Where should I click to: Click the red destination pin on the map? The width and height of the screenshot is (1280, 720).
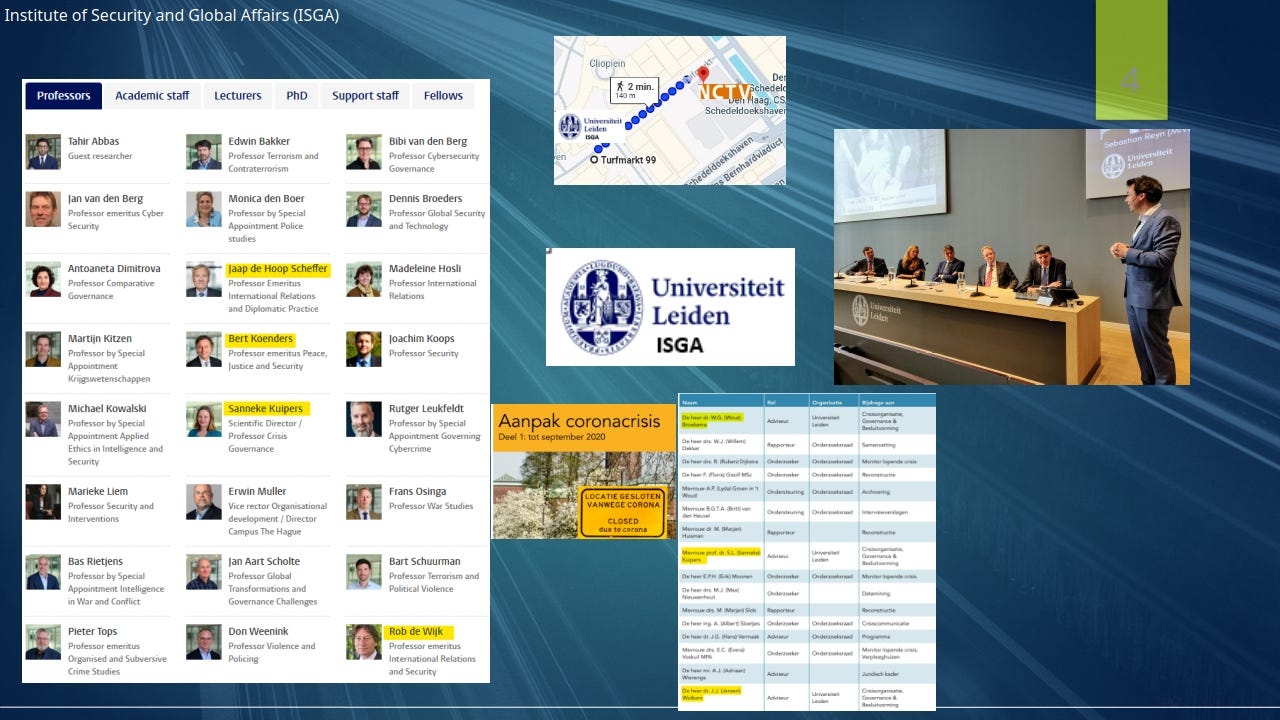[703, 74]
